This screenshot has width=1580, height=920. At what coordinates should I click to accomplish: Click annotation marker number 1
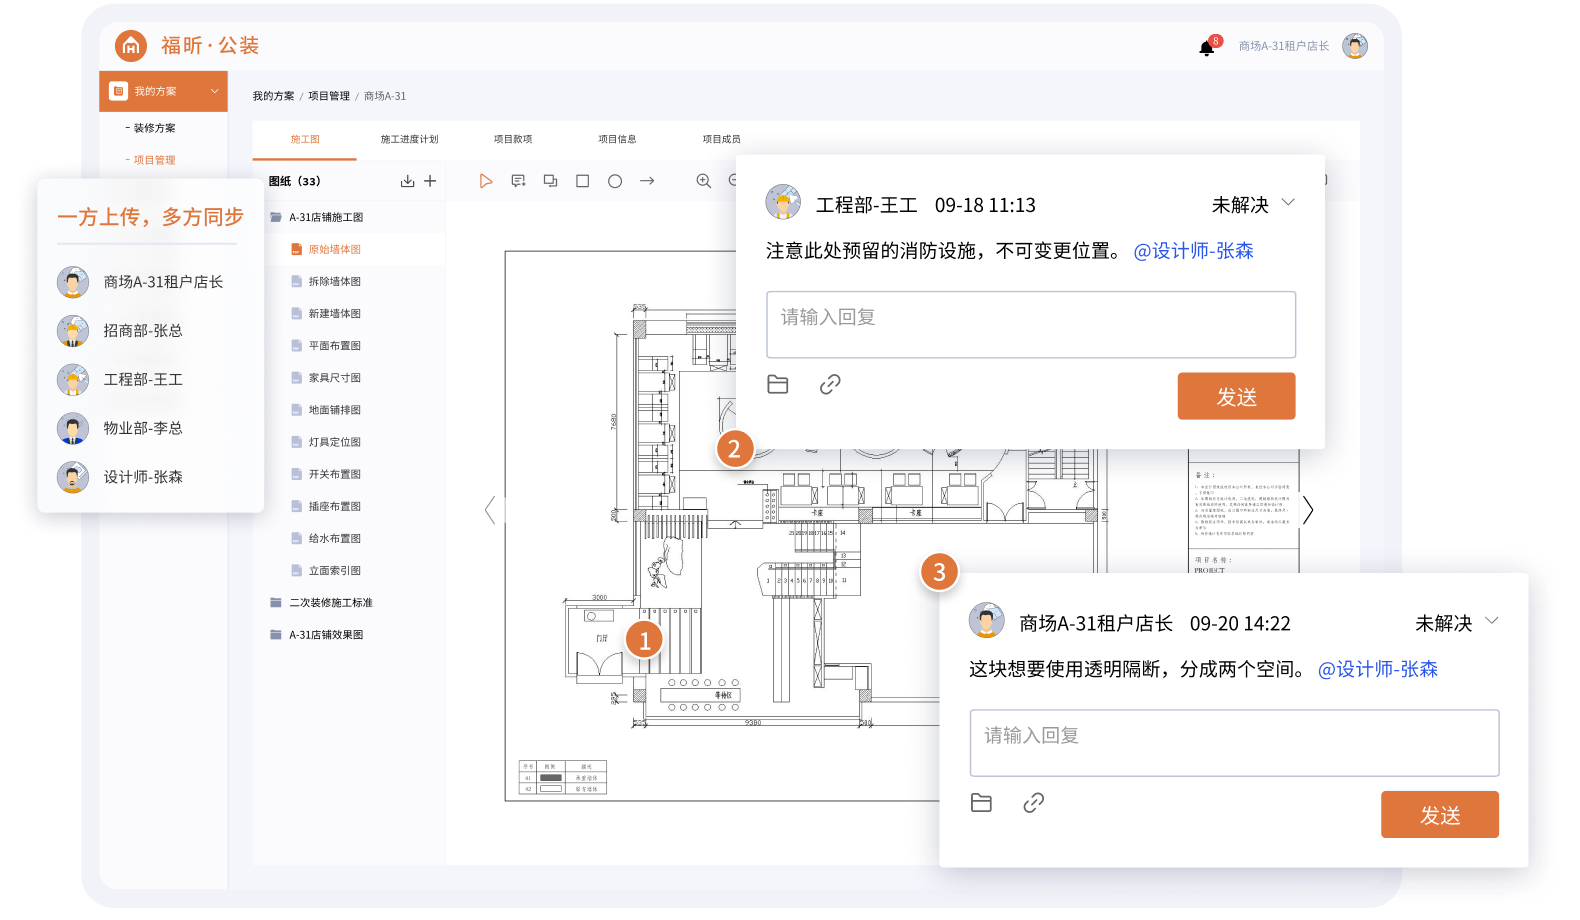[x=645, y=640]
